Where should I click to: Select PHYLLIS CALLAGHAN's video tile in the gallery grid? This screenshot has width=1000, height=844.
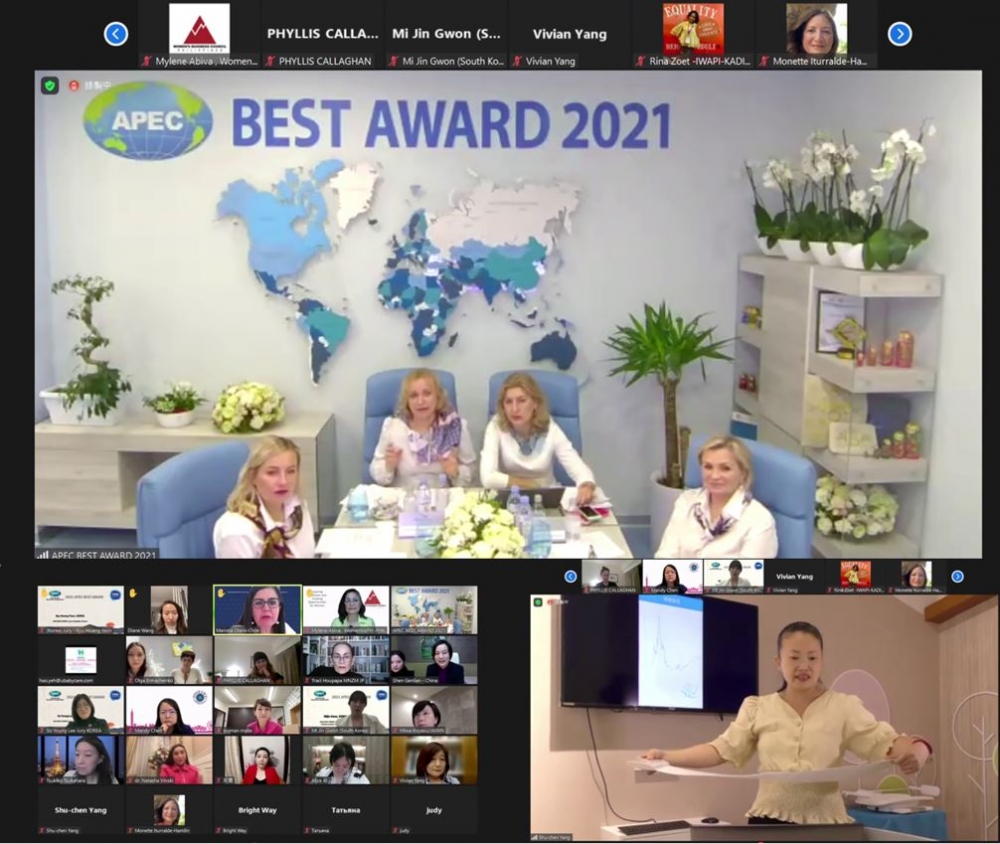pyautogui.click(x=258, y=660)
